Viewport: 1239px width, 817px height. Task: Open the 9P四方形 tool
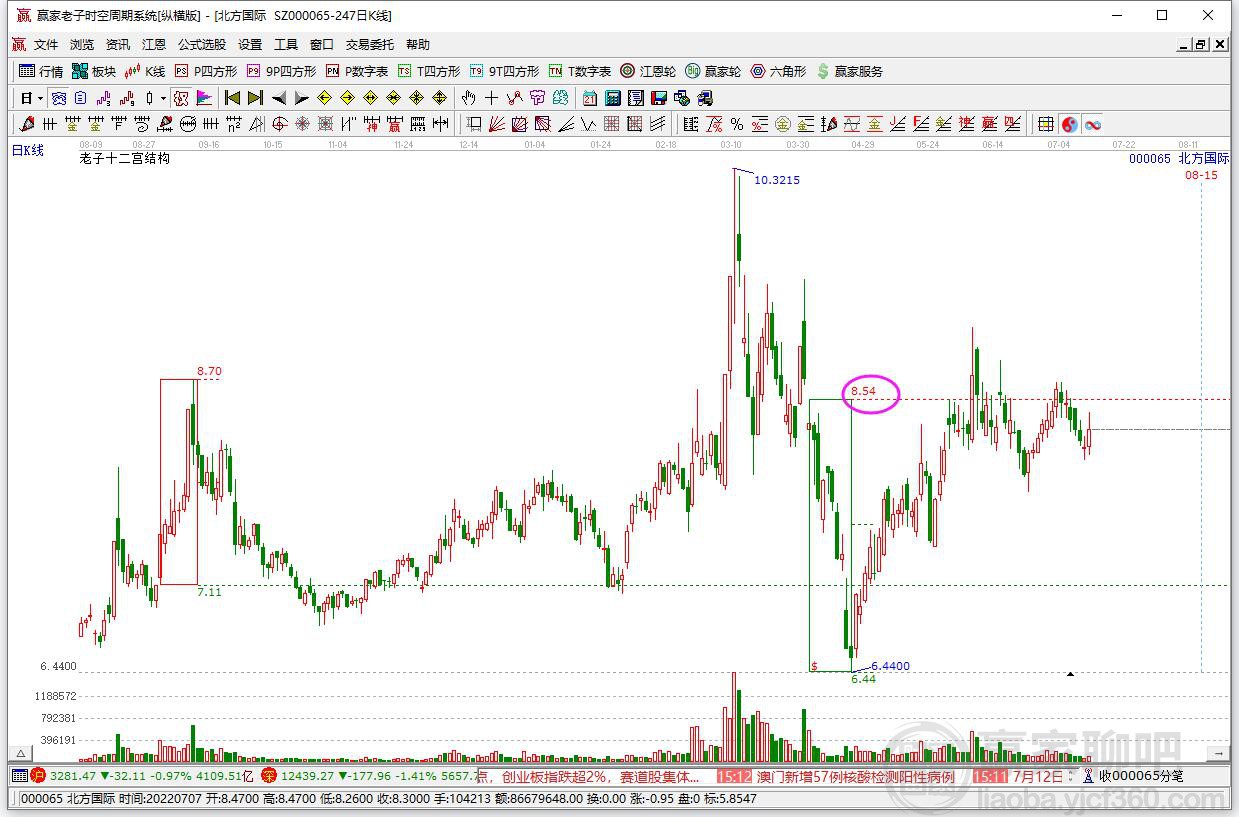pyautogui.click(x=281, y=71)
